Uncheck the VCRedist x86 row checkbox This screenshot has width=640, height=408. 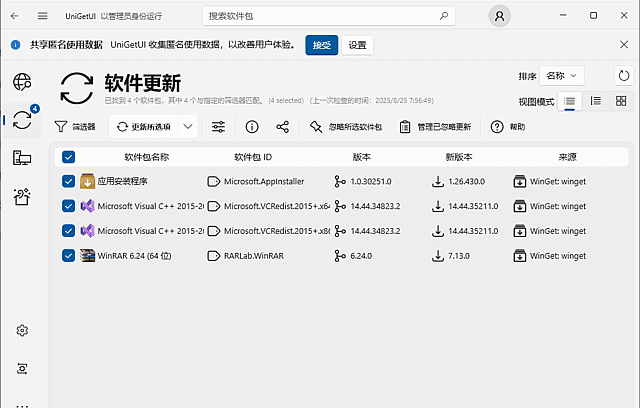click(x=69, y=231)
